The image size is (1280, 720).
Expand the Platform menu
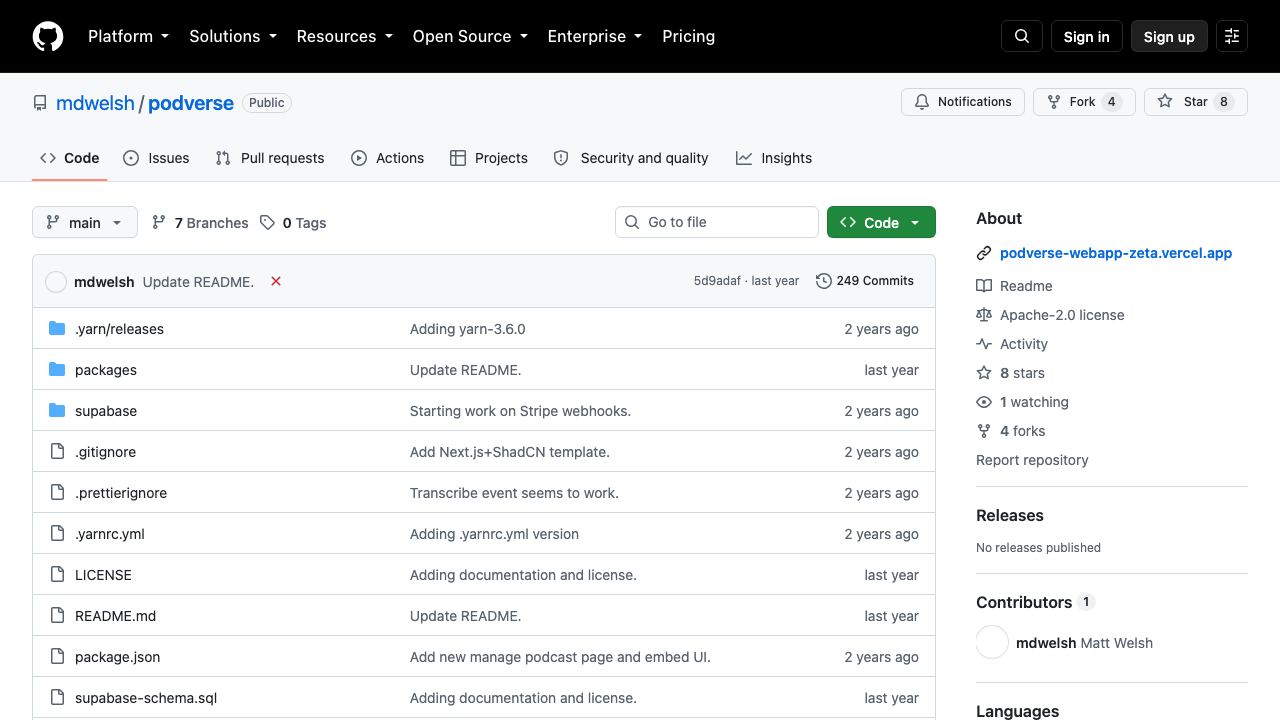[x=129, y=36]
